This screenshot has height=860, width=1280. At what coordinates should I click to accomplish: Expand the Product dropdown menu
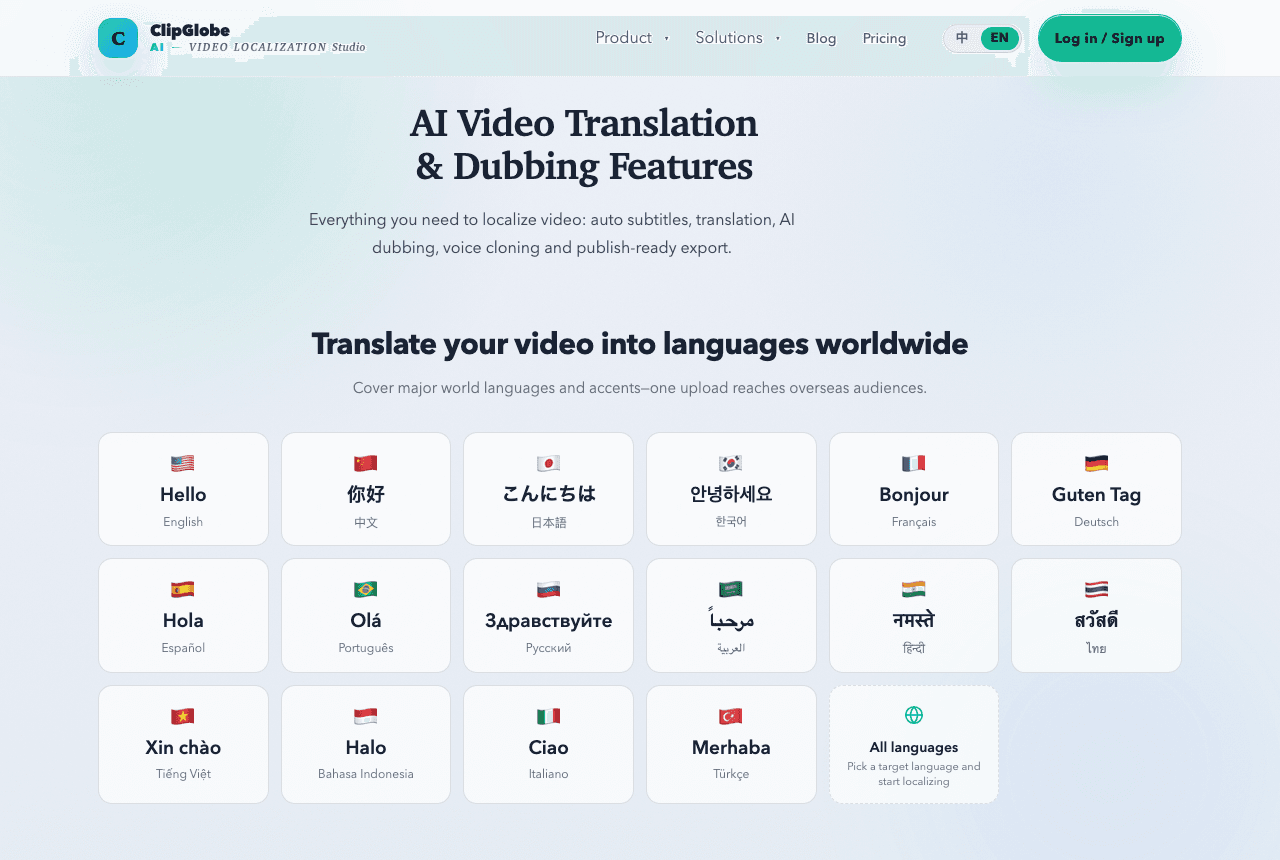point(632,38)
